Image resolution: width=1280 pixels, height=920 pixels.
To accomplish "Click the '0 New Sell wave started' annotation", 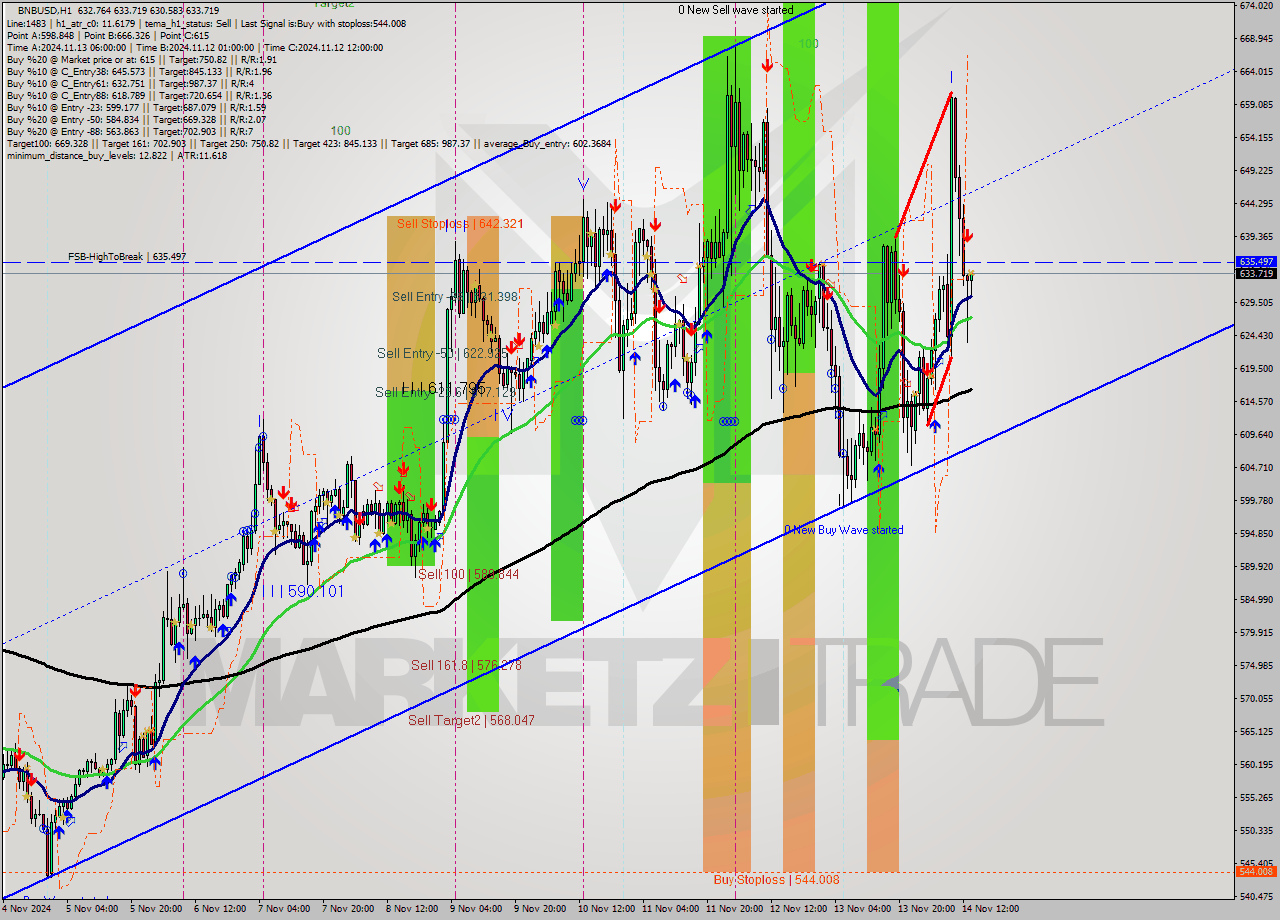I will tap(735, 10).
